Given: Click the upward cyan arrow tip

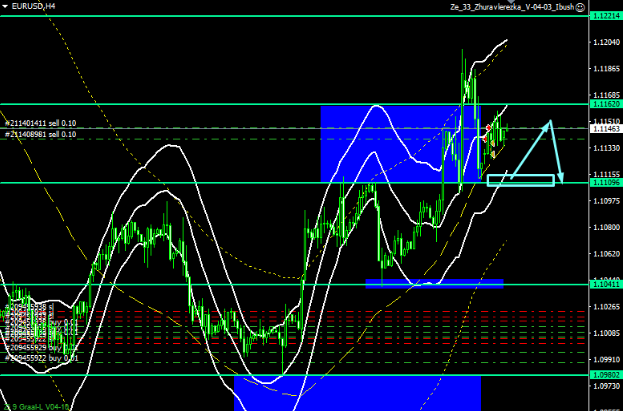Looking at the screenshot, I should (x=548, y=122).
